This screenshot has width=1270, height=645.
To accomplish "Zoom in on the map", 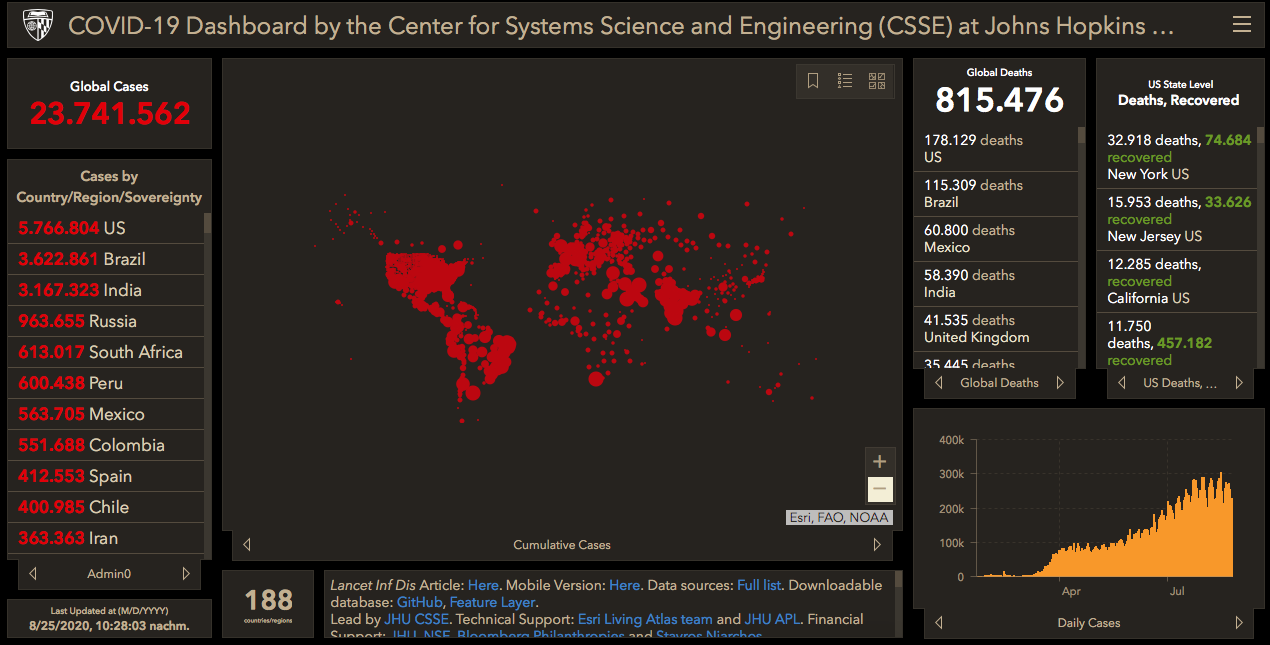I will [x=880, y=461].
